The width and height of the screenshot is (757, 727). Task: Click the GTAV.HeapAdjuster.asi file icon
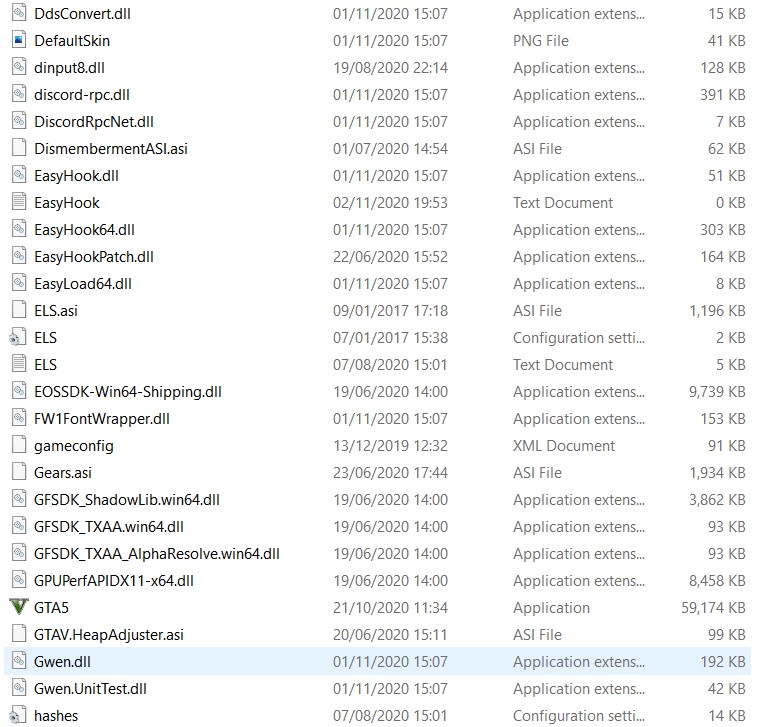19,633
